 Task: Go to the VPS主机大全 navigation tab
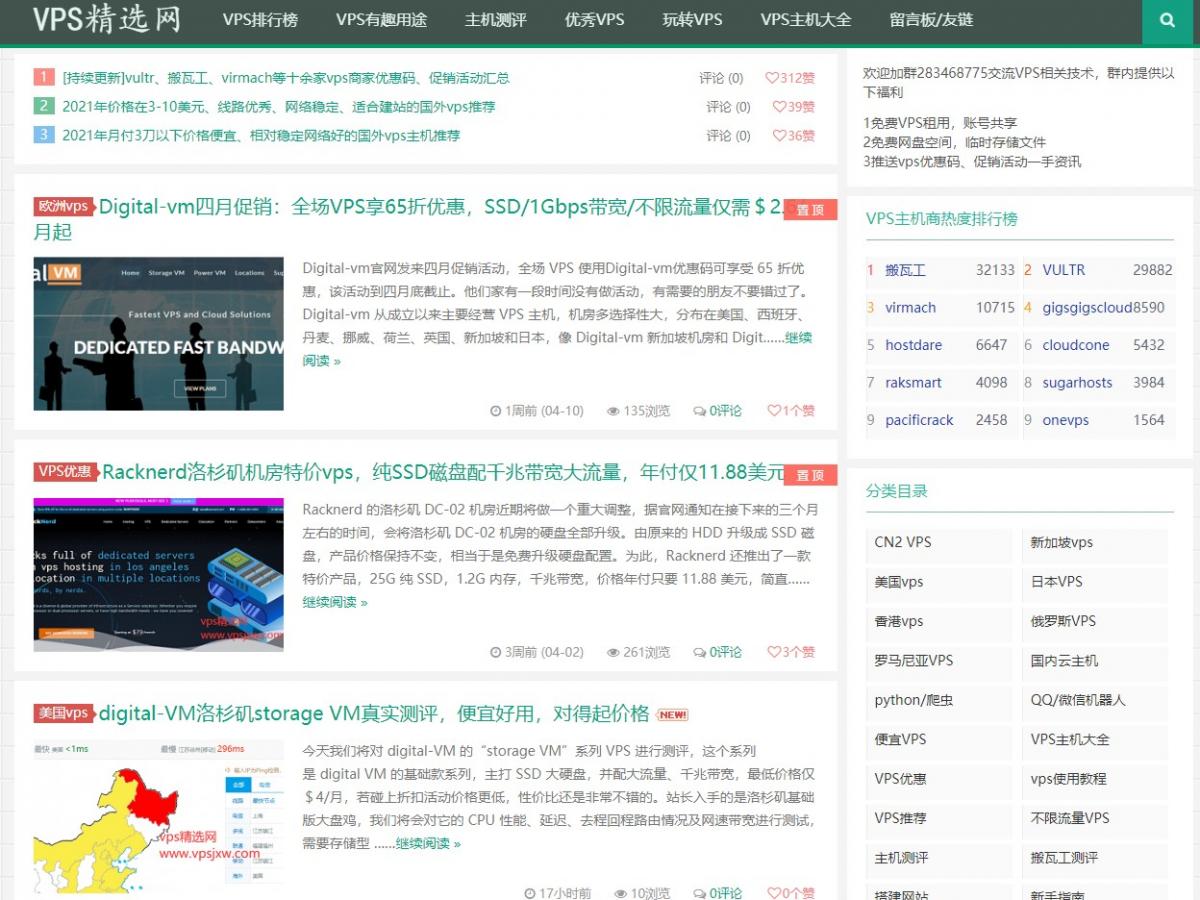806,20
